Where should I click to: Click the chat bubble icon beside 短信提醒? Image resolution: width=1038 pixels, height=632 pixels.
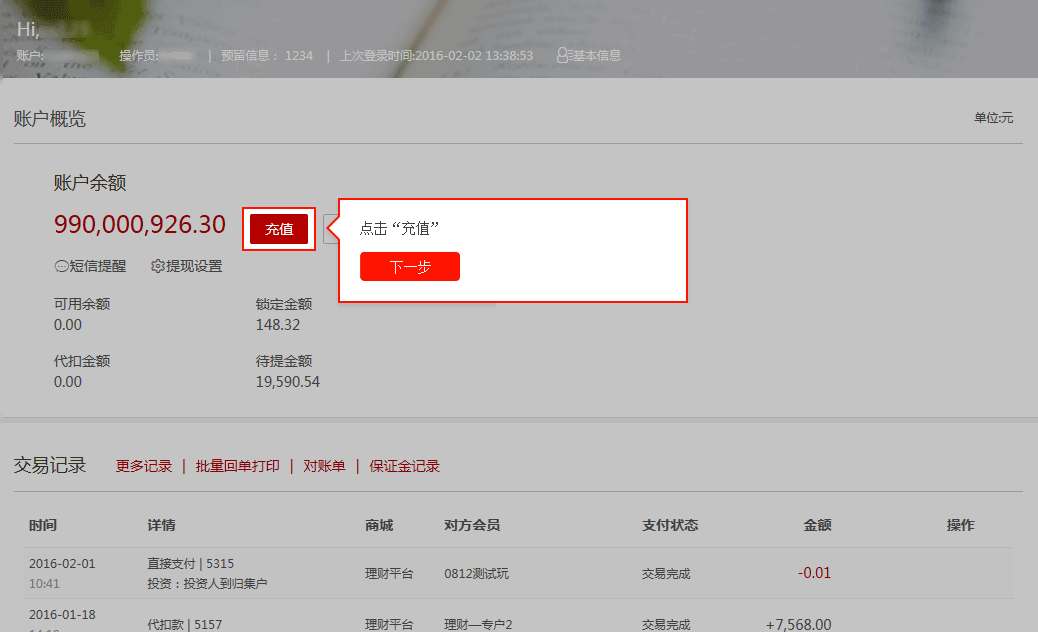61,266
